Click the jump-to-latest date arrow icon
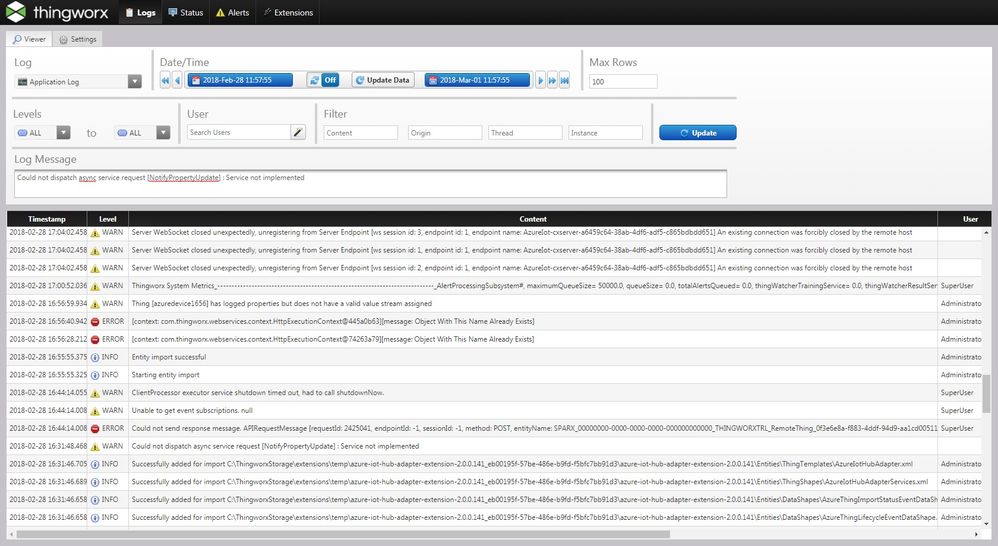The width and height of the screenshot is (998, 546). [x=564, y=80]
